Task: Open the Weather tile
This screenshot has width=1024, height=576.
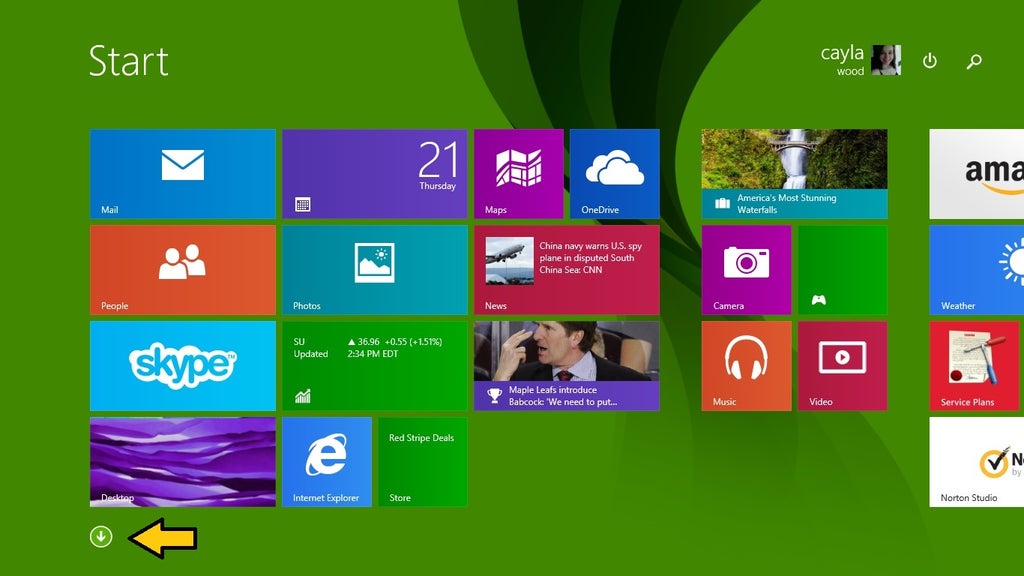Action: pyautogui.click(x=977, y=270)
